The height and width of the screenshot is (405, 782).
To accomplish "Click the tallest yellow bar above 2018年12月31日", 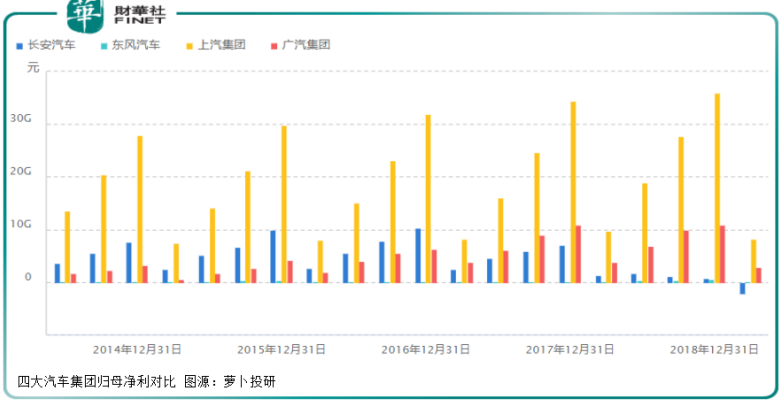I will 717,188.
